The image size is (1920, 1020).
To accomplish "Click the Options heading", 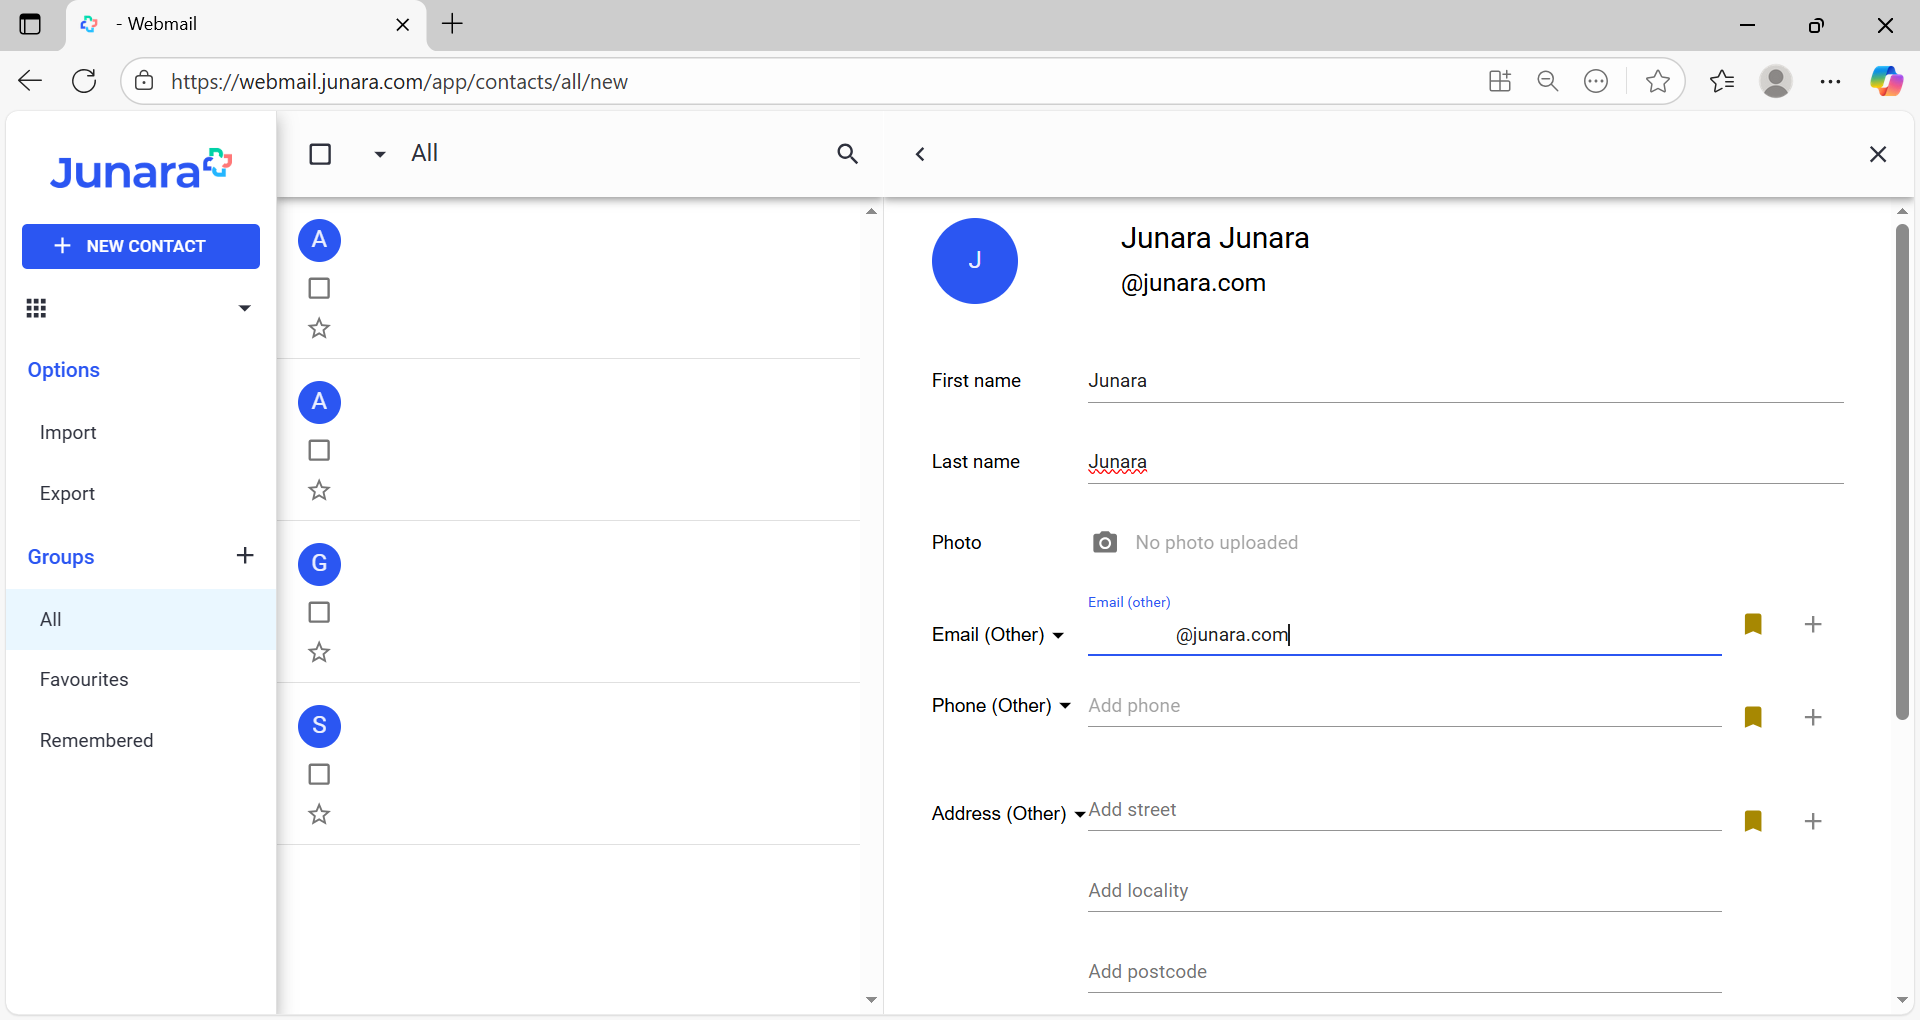I will (x=64, y=370).
